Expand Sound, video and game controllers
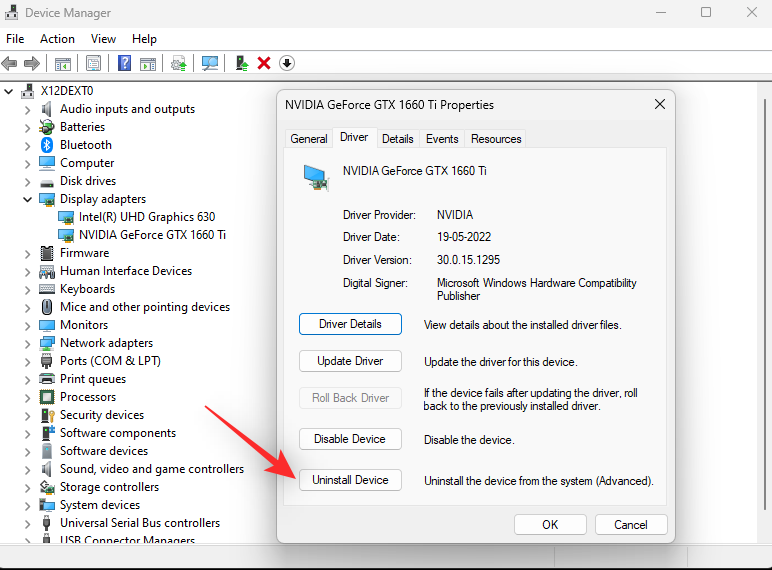The width and height of the screenshot is (772, 570). pos(27,469)
